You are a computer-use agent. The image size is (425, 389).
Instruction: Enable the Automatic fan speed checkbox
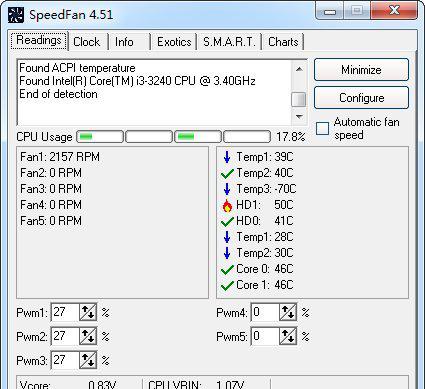tap(322, 128)
